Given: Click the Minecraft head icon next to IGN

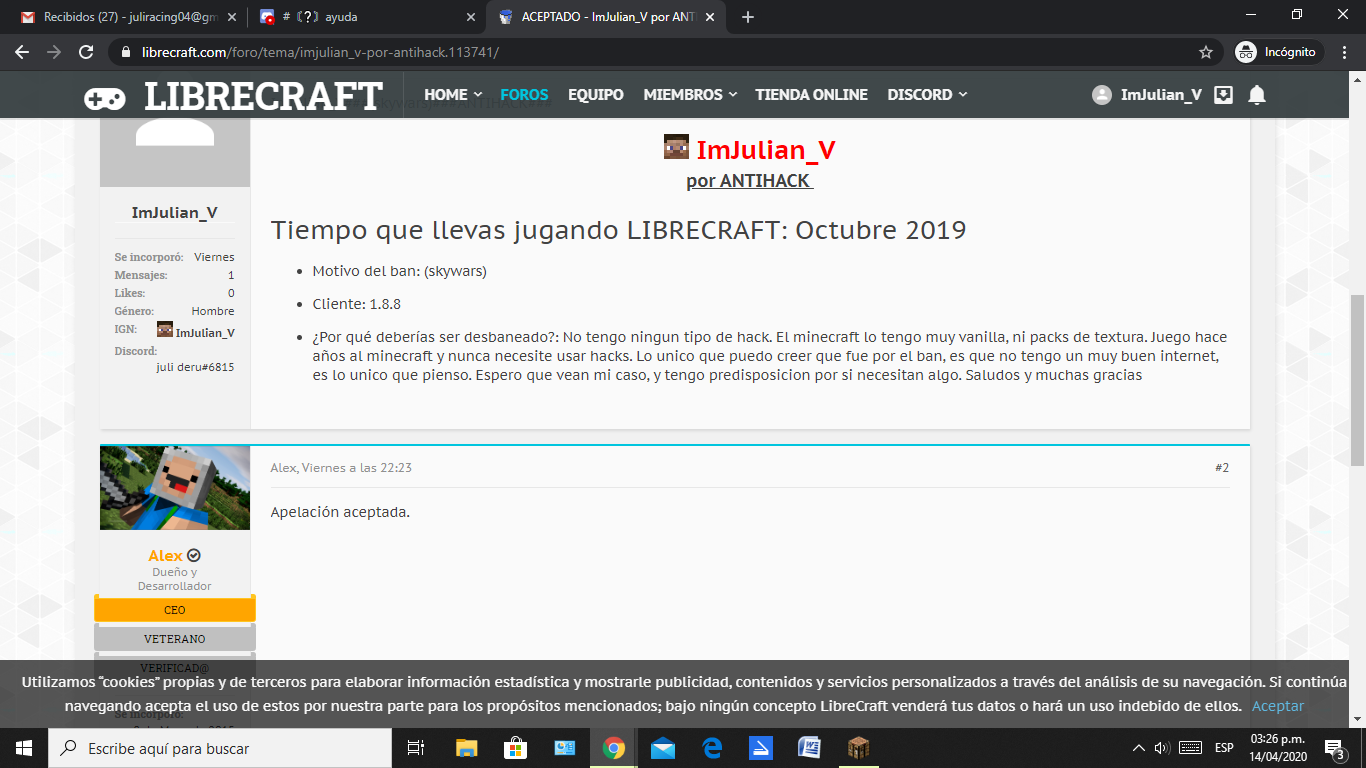Looking at the screenshot, I should 165,330.
